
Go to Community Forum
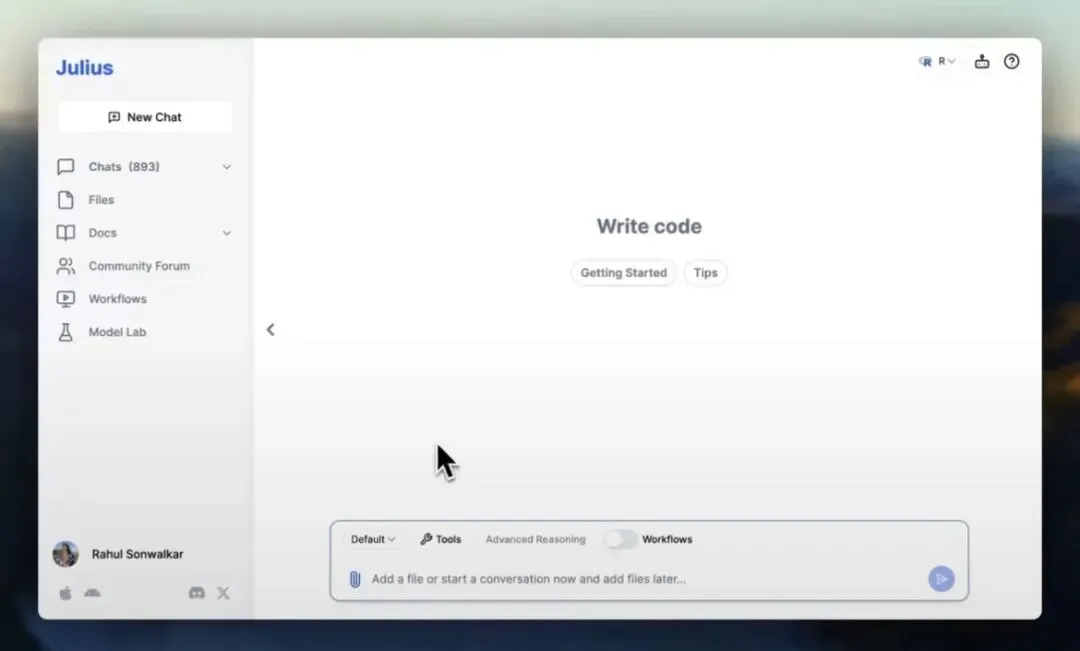tap(139, 266)
